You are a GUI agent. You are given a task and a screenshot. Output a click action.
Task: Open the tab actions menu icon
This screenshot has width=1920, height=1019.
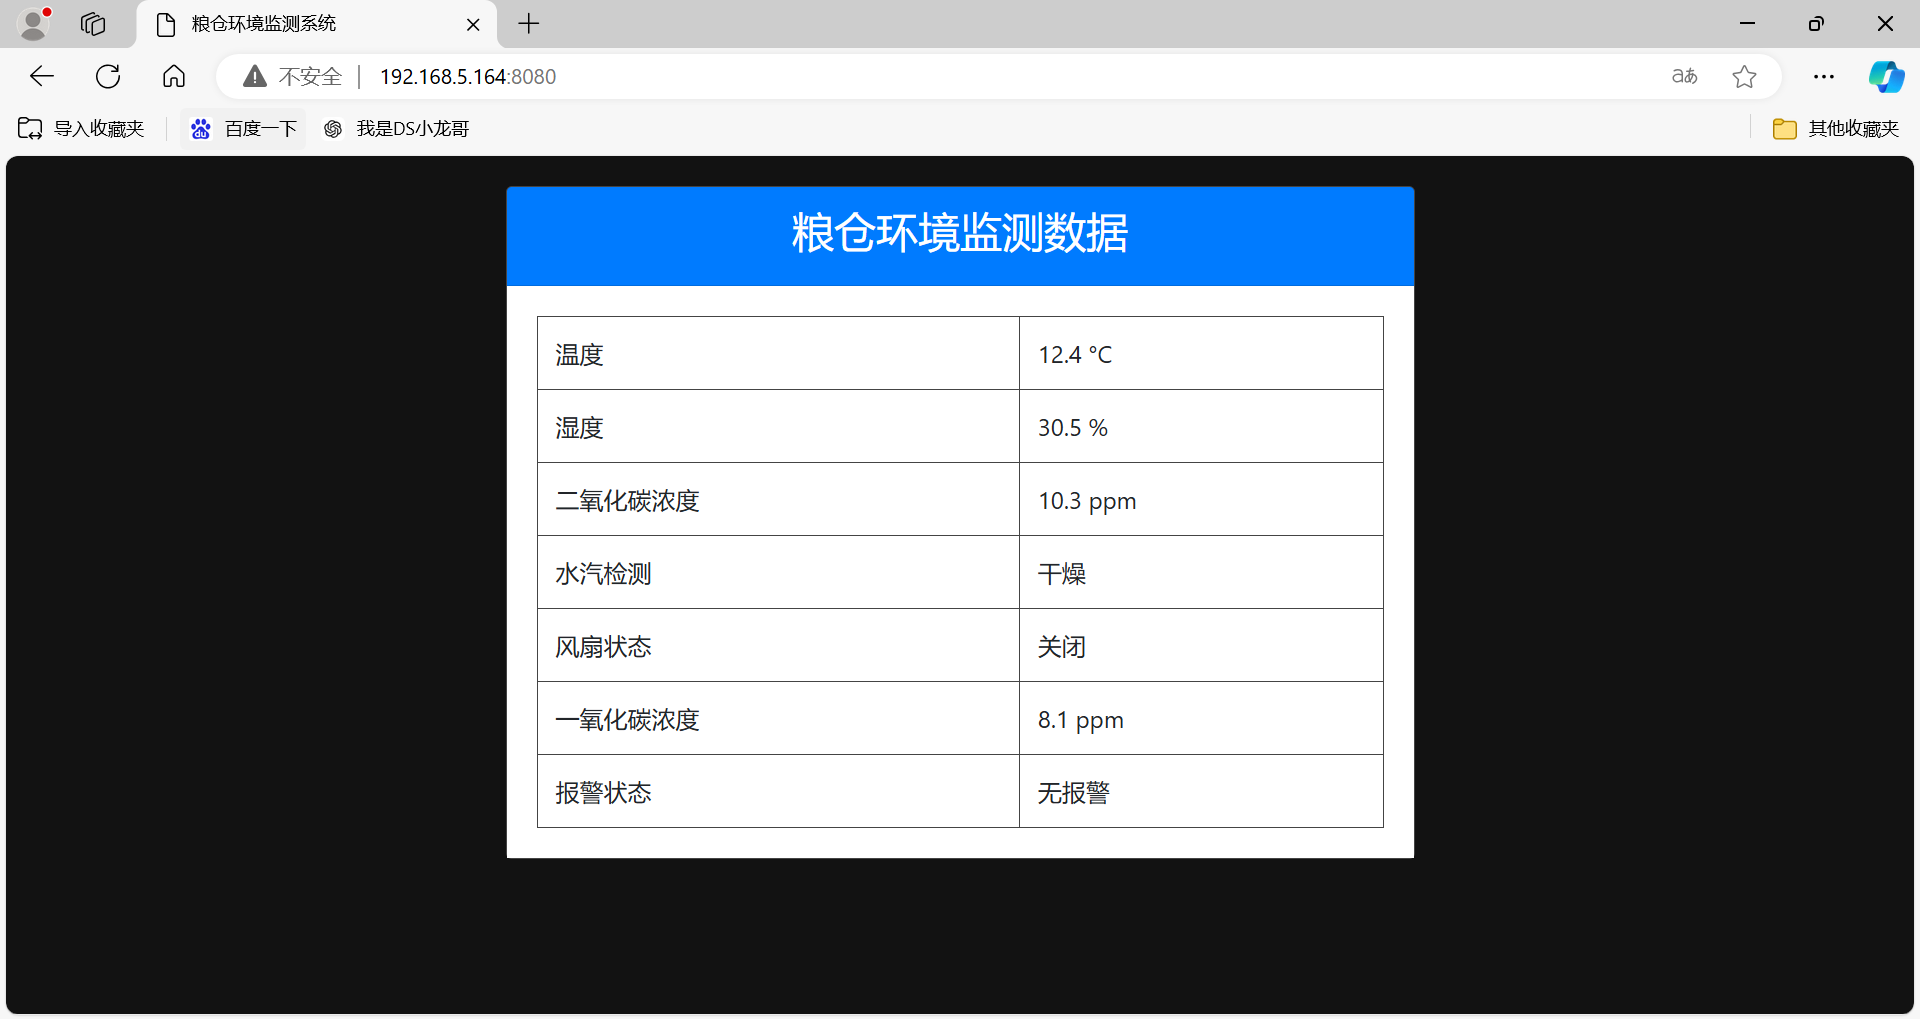pyautogui.click(x=93, y=24)
